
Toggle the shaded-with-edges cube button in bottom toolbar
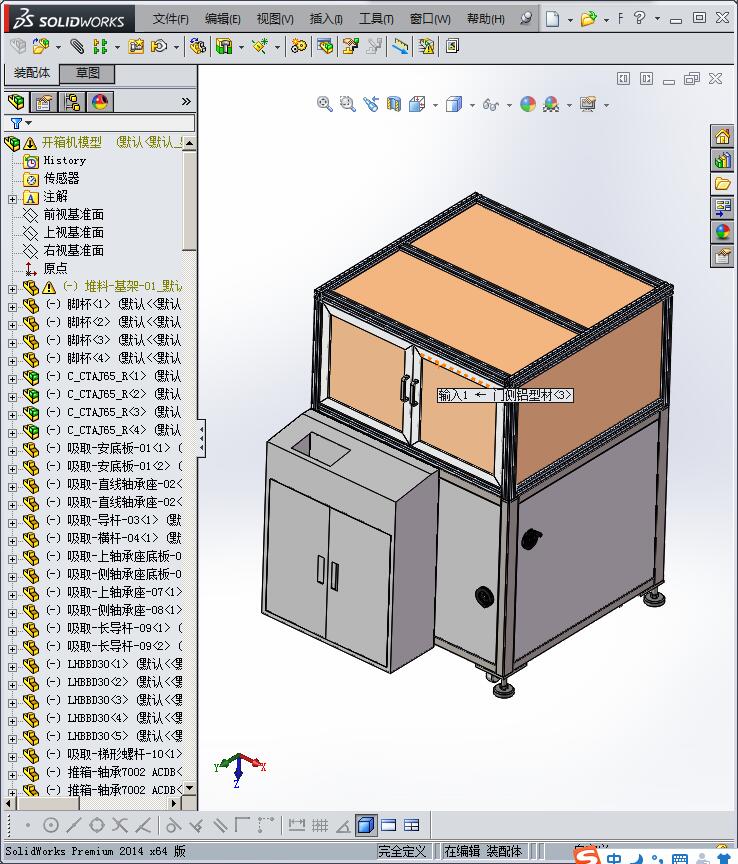366,825
